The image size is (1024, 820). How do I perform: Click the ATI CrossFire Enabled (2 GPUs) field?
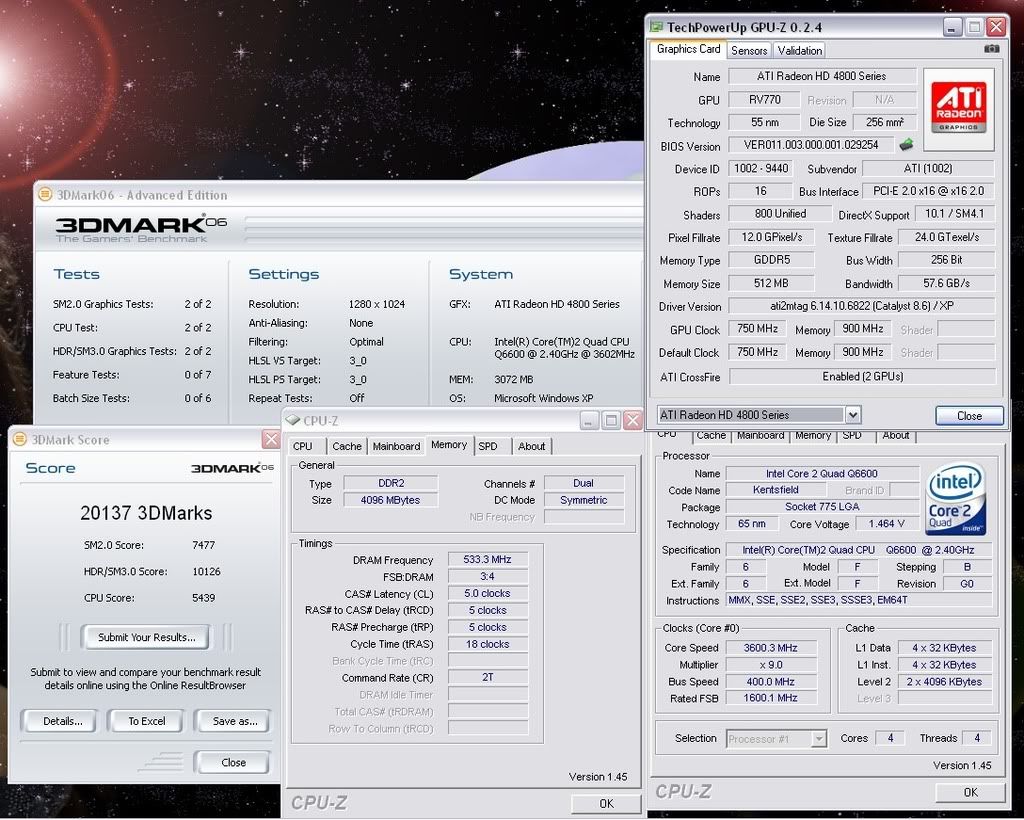(x=862, y=377)
